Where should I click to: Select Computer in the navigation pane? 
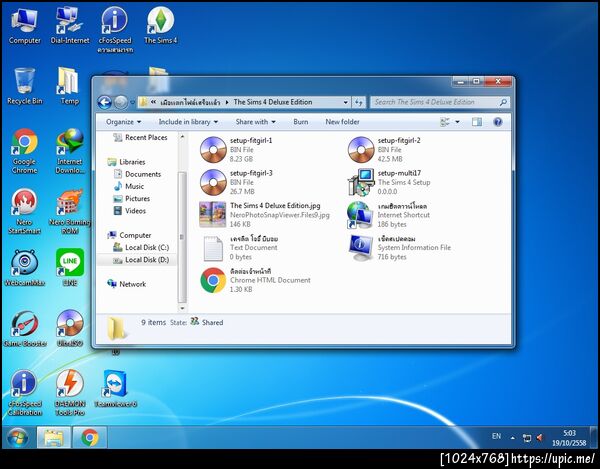click(129, 235)
